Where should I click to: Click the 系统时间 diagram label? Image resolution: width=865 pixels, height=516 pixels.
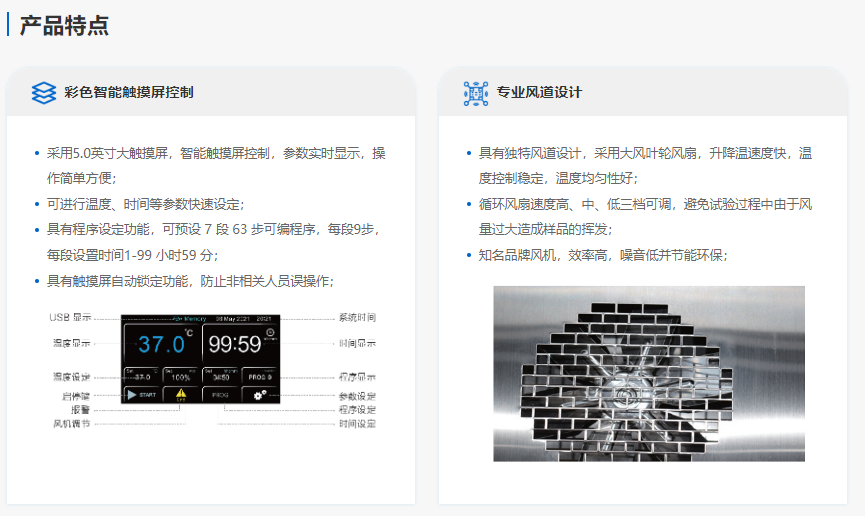(x=357, y=317)
